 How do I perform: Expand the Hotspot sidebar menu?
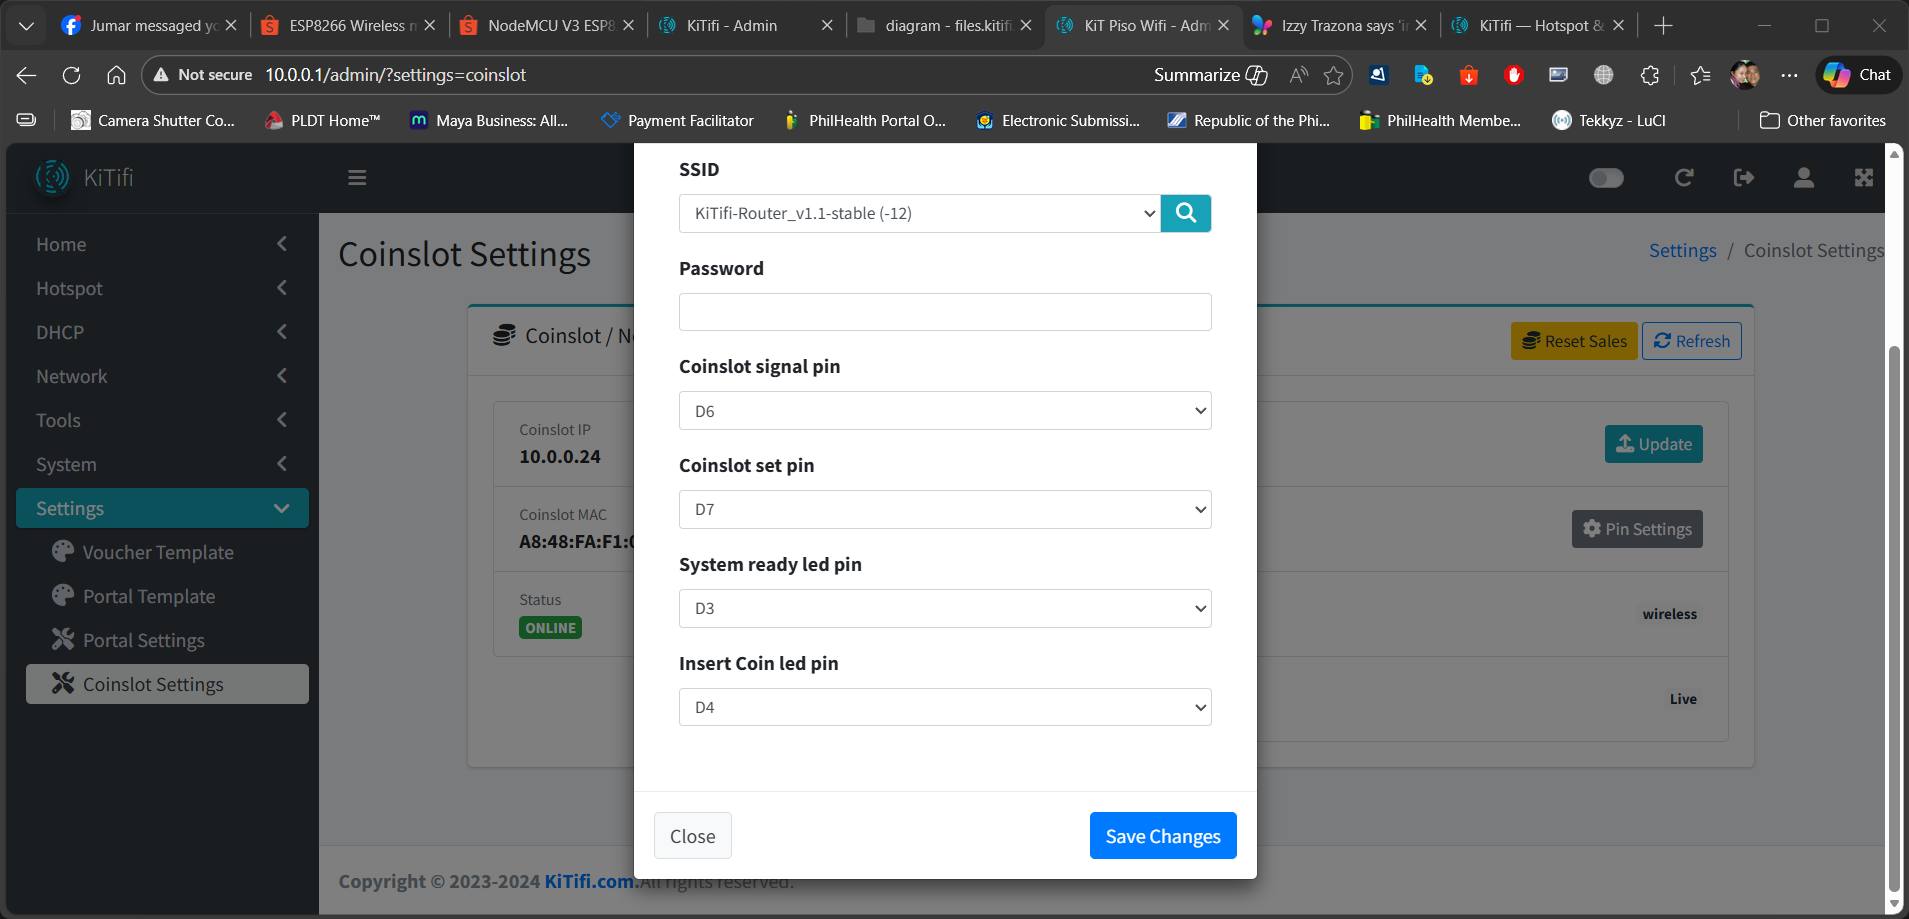click(x=162, y=288)
